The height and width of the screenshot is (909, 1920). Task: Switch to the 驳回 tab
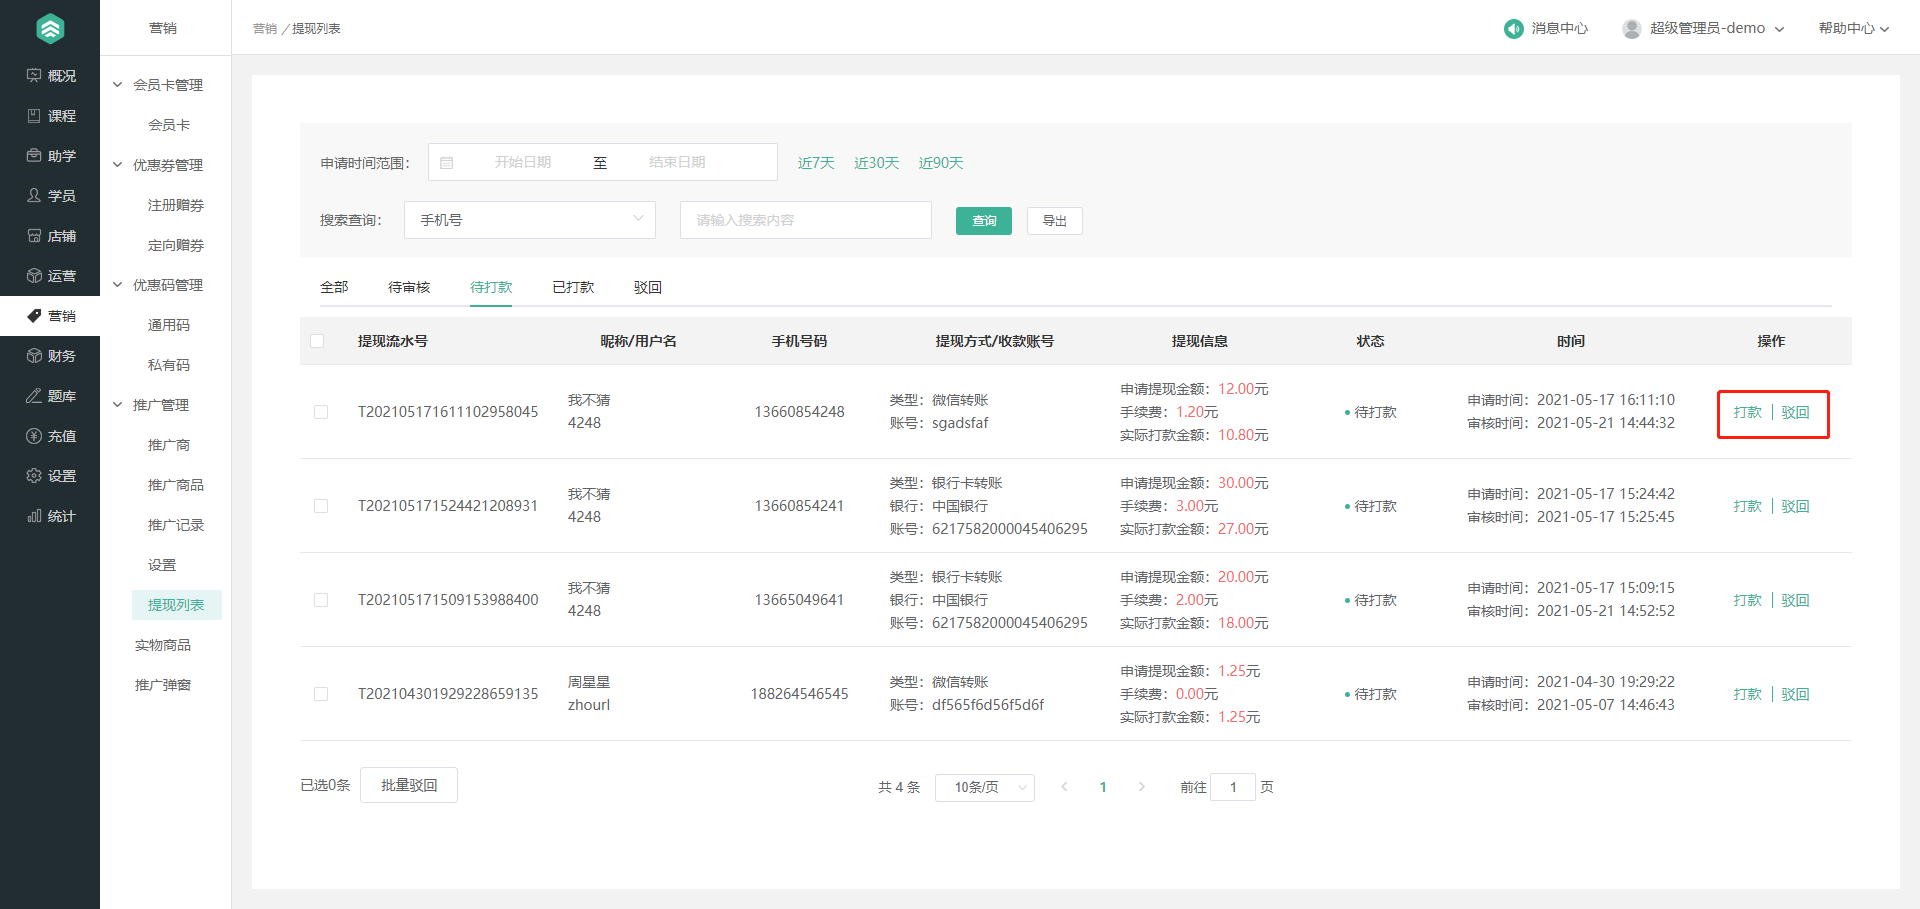(648, 287)
